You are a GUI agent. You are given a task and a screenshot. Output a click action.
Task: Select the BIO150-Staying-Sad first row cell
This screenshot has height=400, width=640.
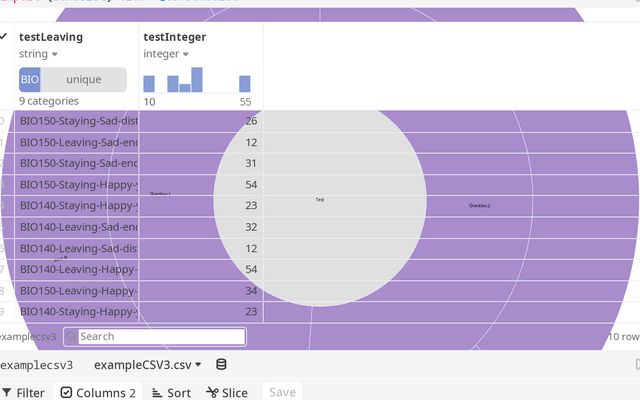[78, 121]
